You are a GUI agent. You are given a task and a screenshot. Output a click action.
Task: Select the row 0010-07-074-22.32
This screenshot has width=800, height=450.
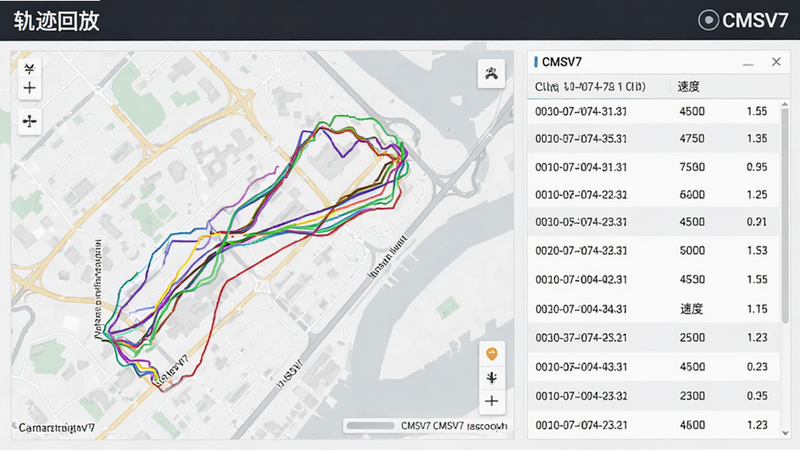tap(654, 194)
